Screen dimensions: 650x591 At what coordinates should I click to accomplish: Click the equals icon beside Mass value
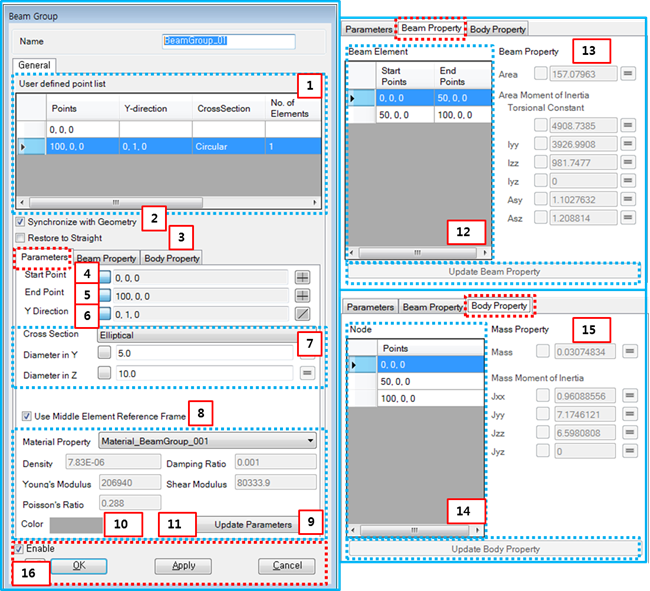(630, 351)
